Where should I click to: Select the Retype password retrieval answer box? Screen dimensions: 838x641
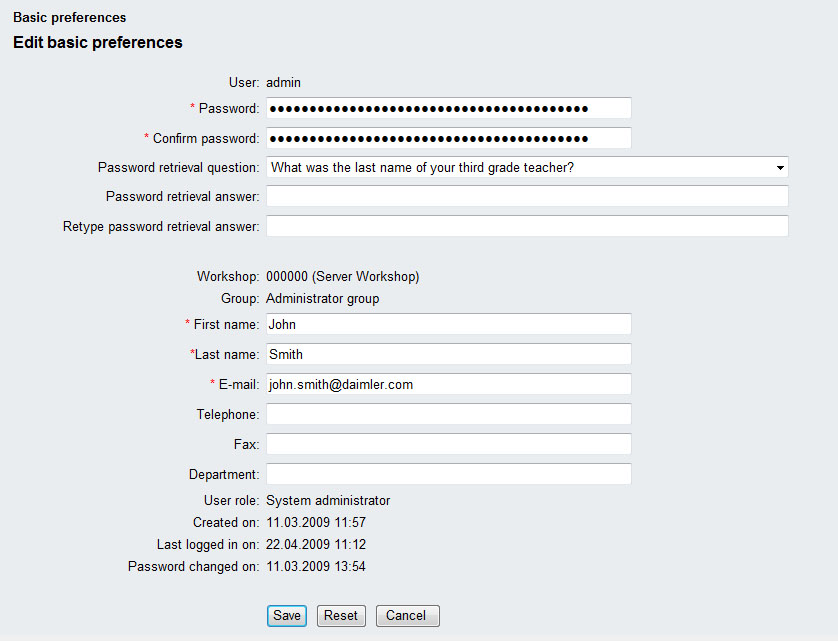tap(527, 226)
